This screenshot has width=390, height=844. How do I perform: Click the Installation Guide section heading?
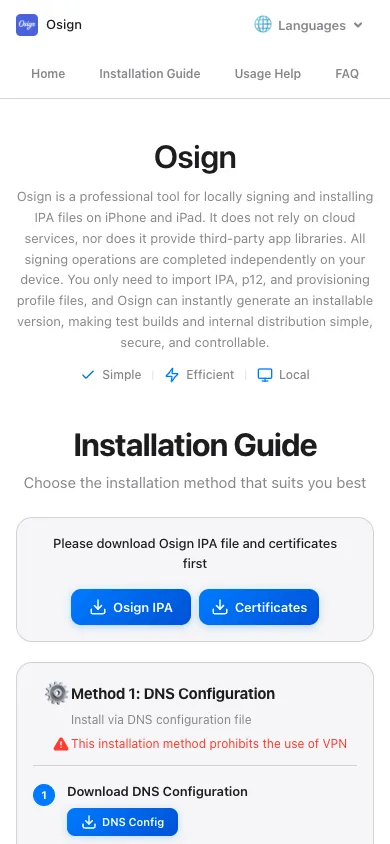point(195,446)
